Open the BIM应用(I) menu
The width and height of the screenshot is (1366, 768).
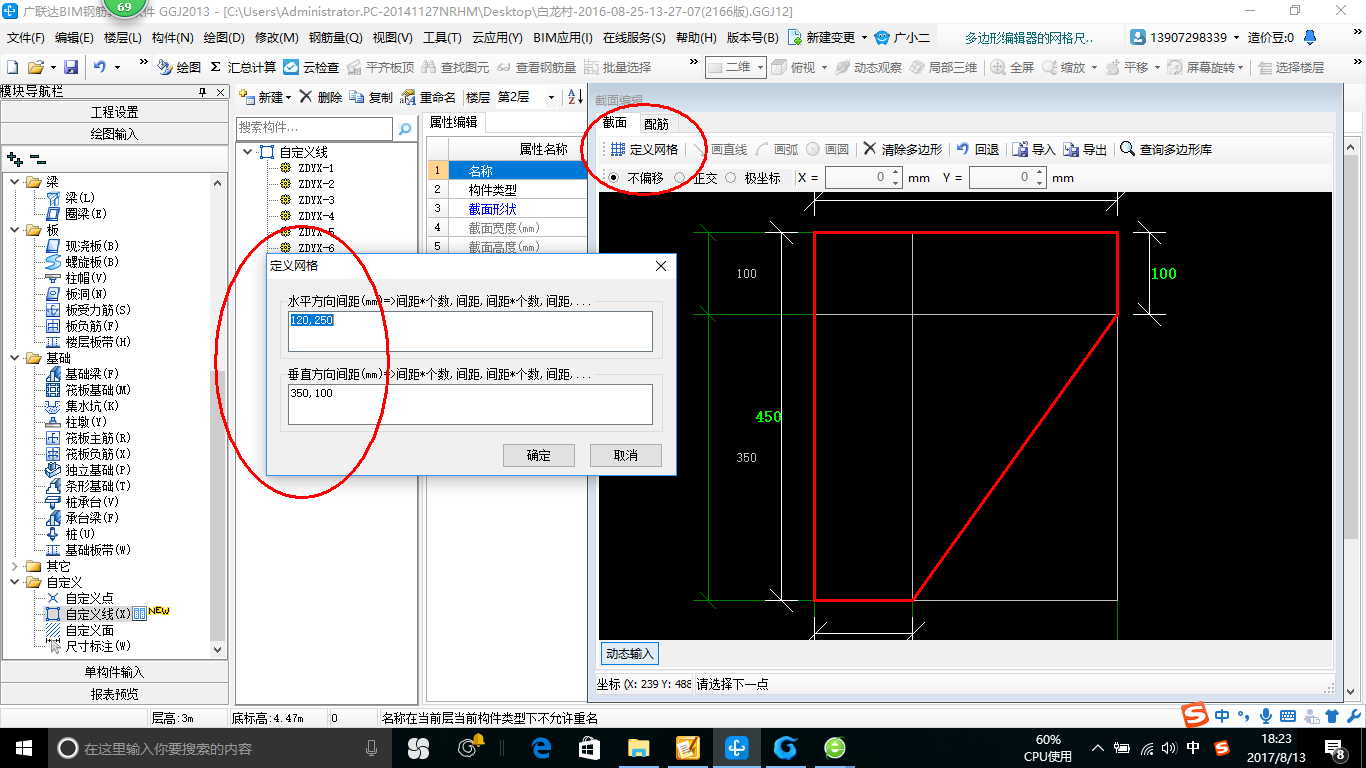(563, 38)
